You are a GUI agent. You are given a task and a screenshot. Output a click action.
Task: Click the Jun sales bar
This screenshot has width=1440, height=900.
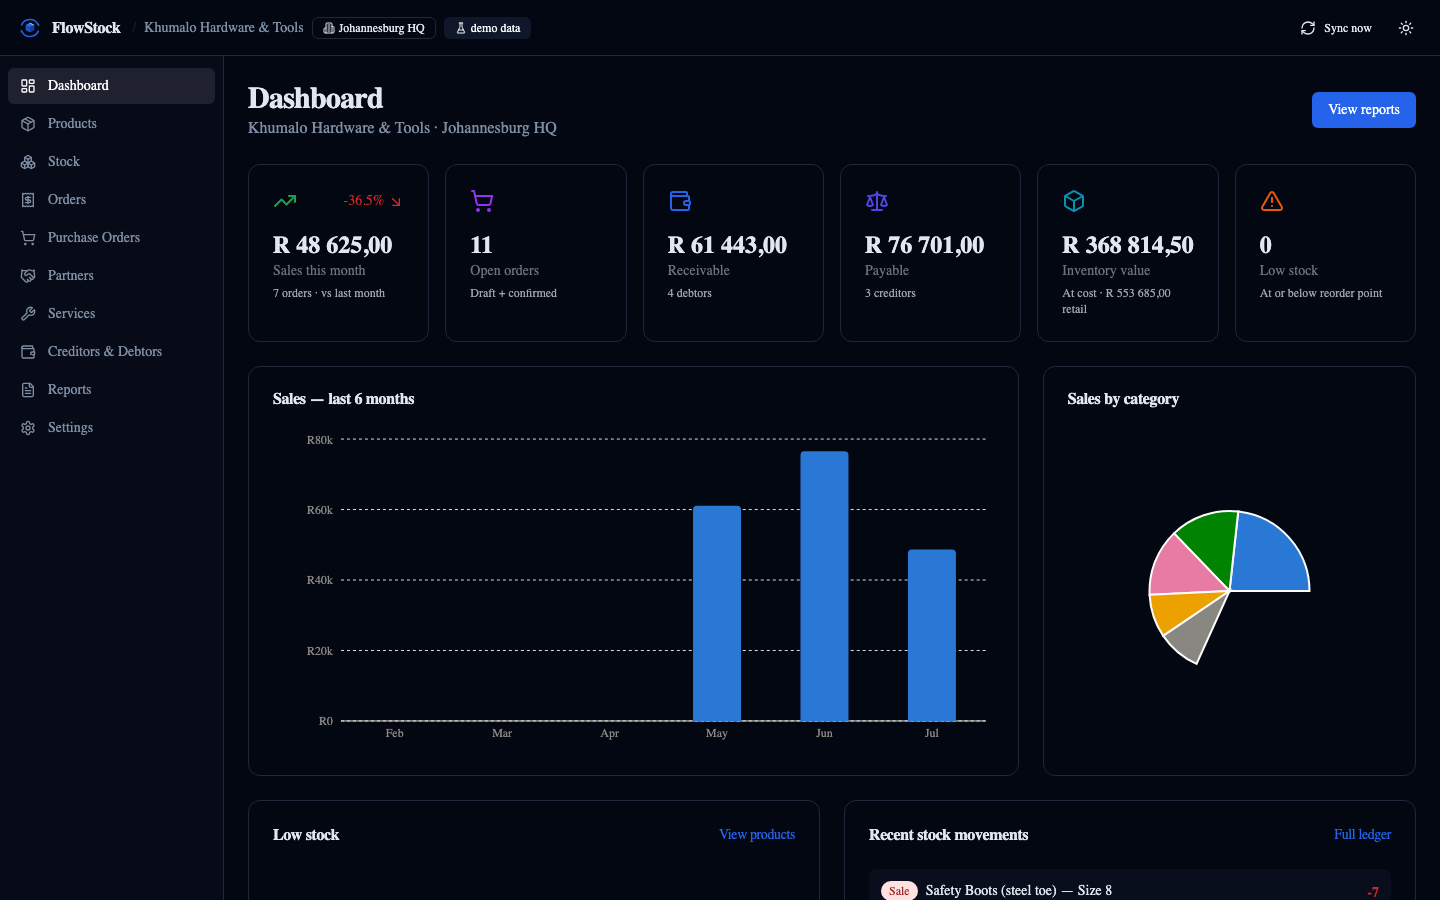click(x=824, y=586)
